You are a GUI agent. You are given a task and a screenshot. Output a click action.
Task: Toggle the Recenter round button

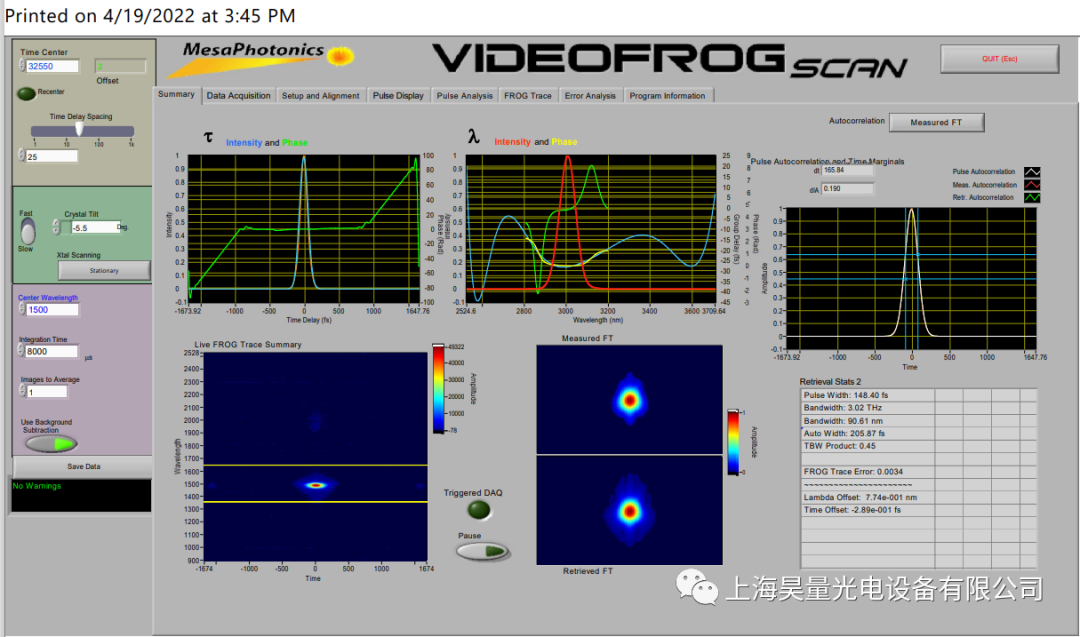26,93
